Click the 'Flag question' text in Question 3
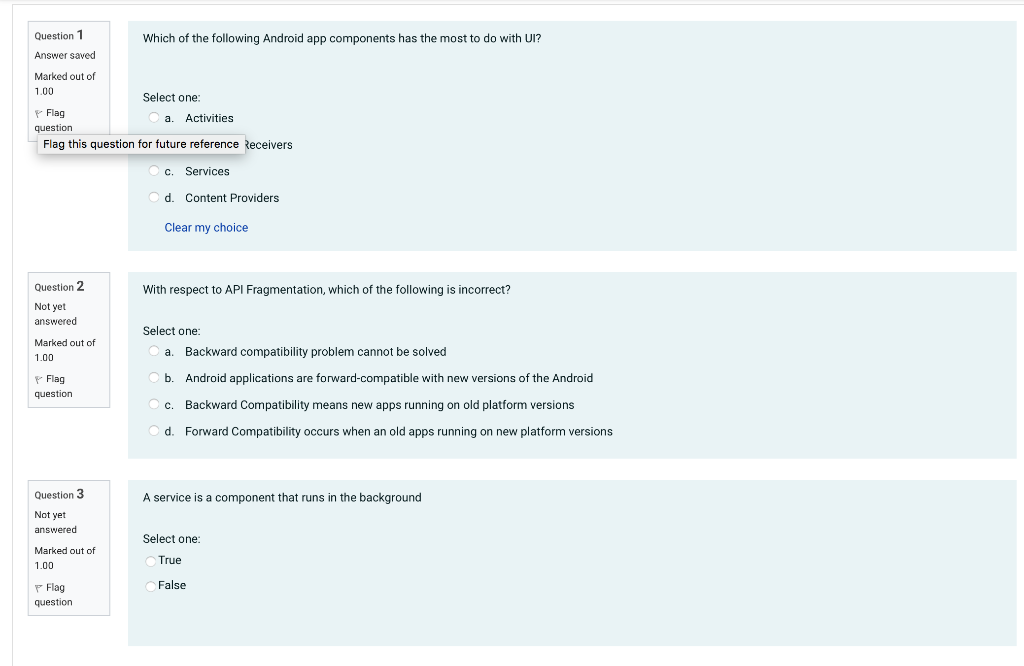This screenshot has width=1024, height=666. point(53,595)
